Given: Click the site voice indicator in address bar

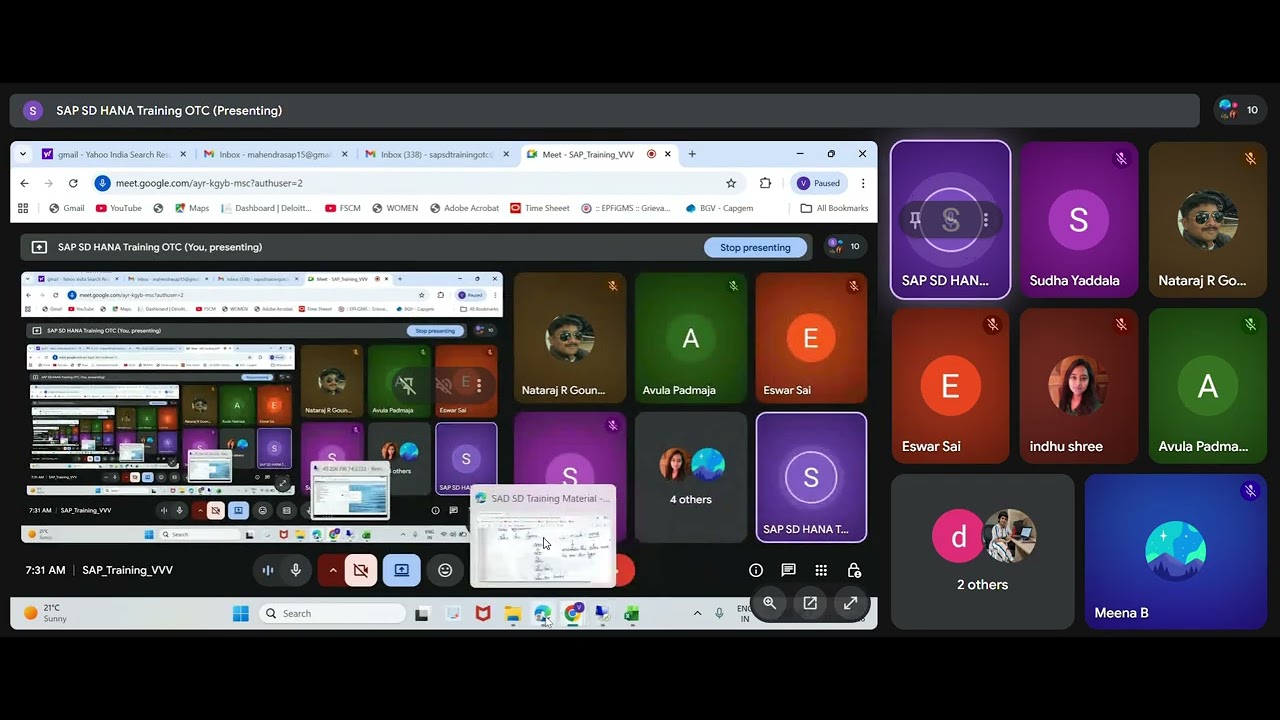Looking at the screenshot, I should click(x=102, y=183).
